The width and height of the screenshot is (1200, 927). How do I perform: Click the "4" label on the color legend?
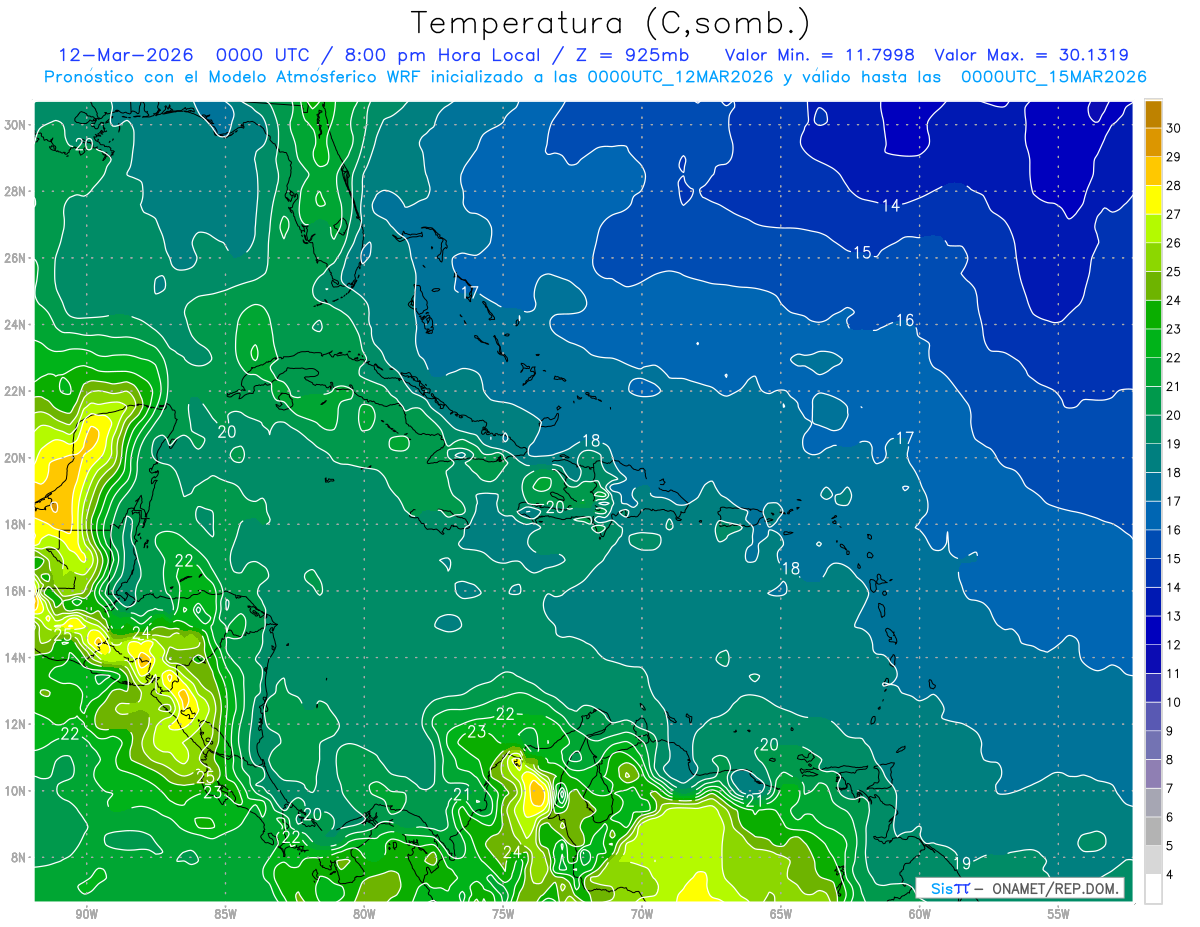click(x=1170, y=874)
